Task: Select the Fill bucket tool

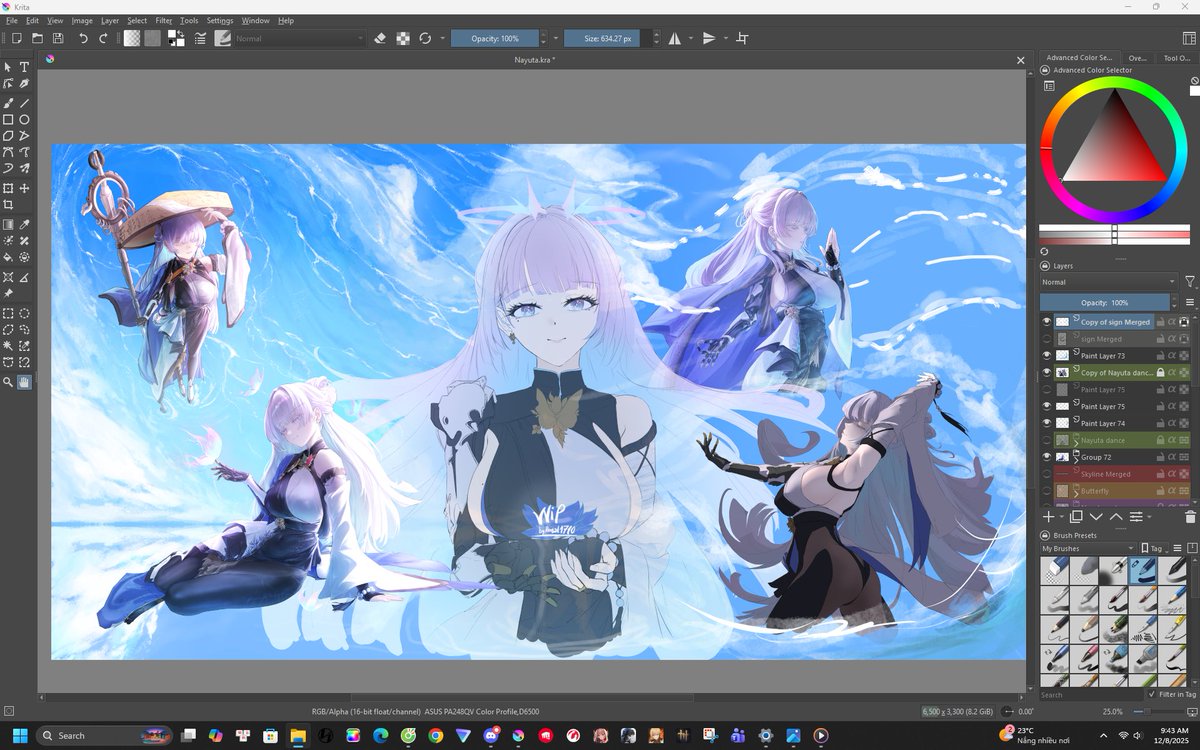Action: [8, 257]
